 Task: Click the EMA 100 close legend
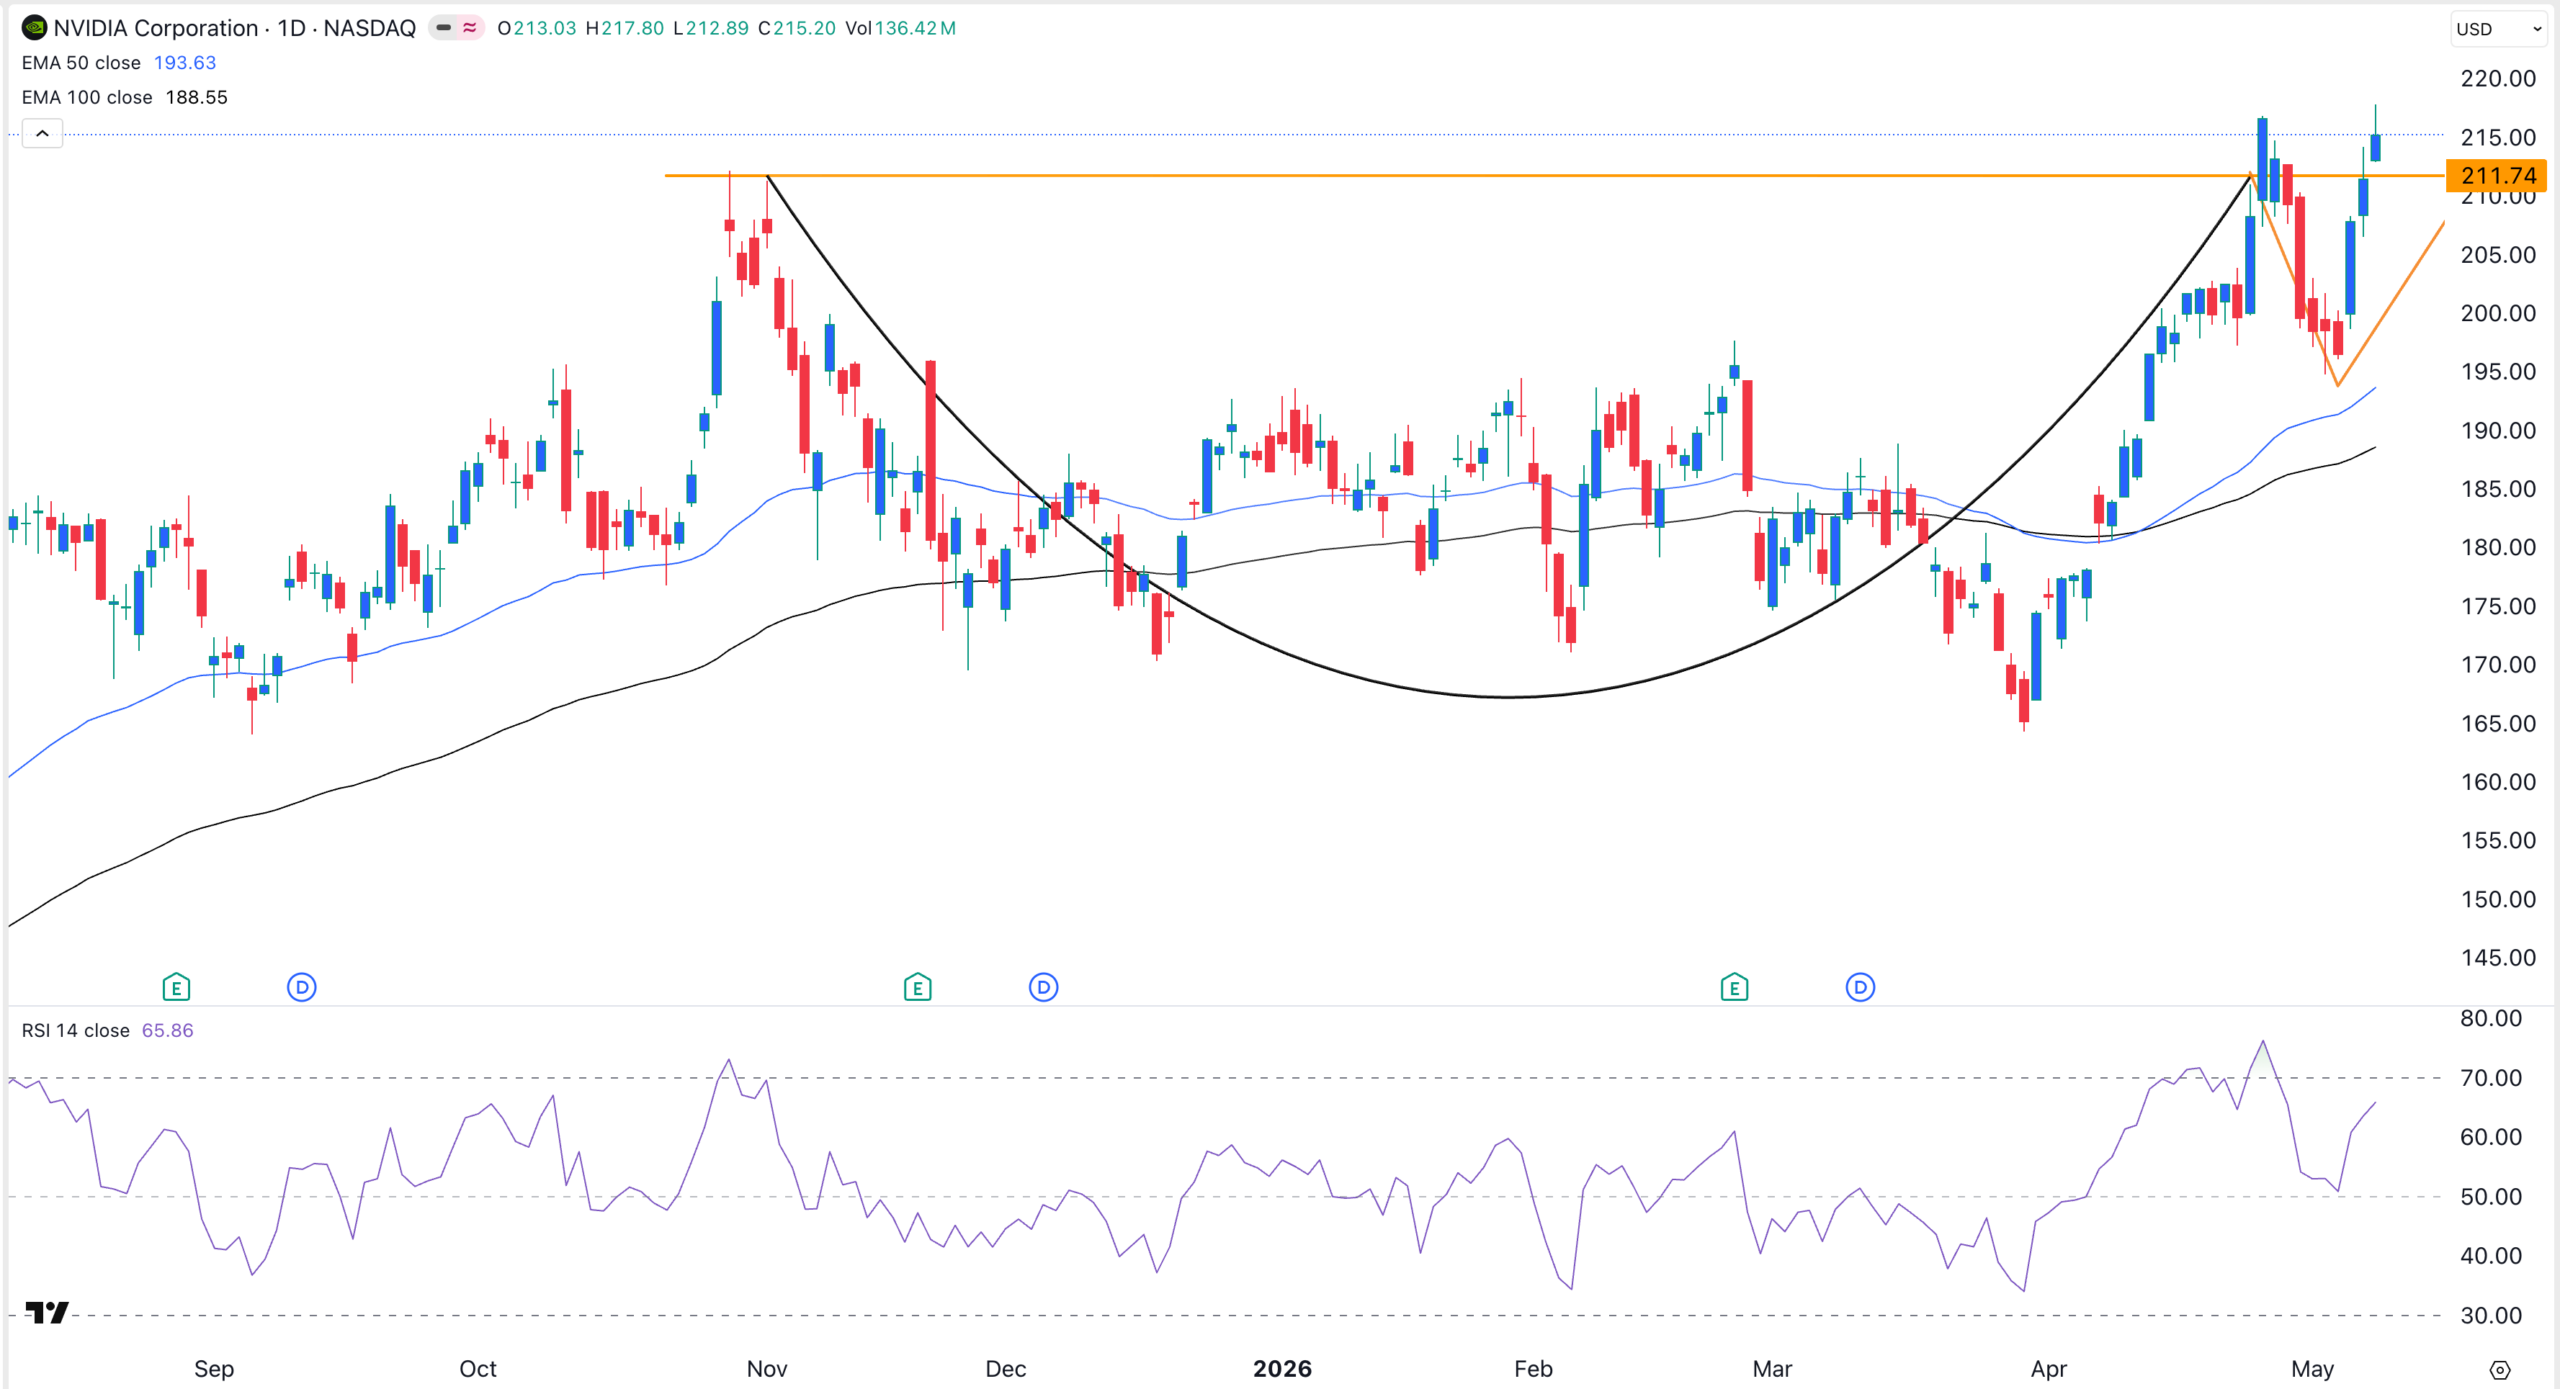click(87, 97)
